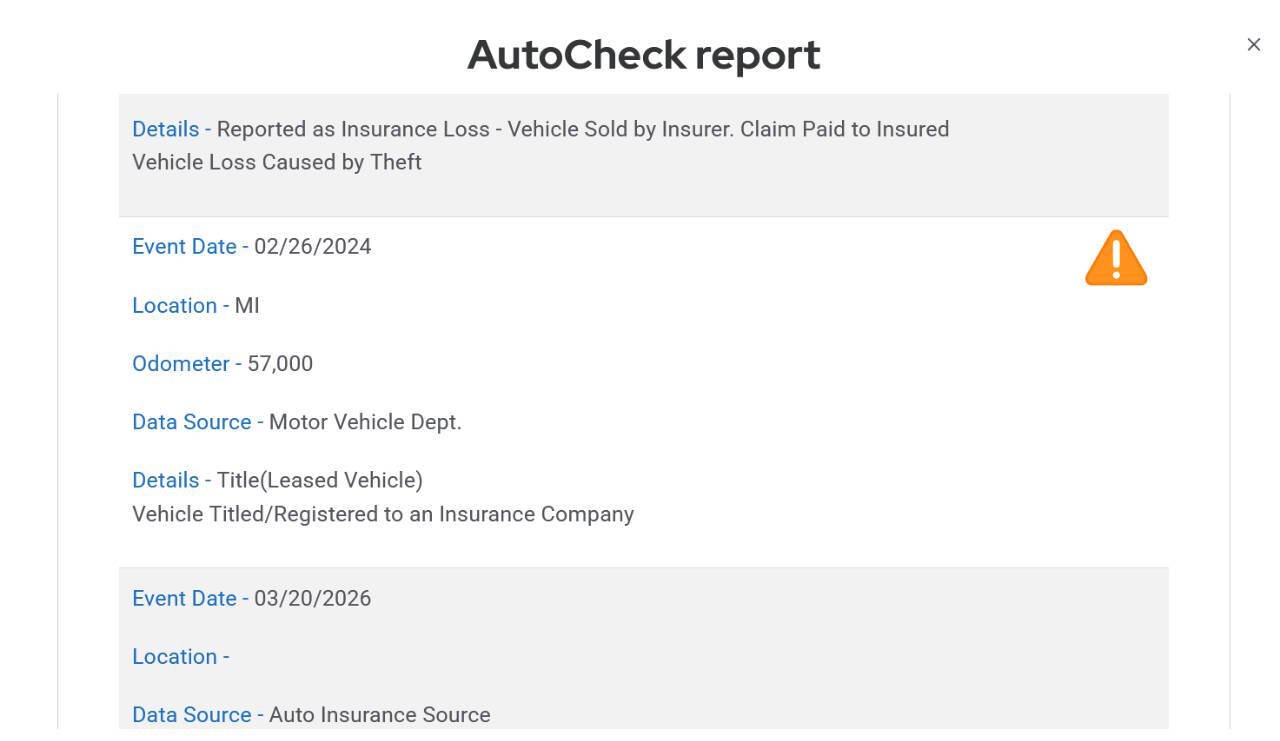Click the Vehicle Titled/Registered to Insurance Company line
Image resolution: width=1280 pixels, height=741 pixels.
point(383,514)
